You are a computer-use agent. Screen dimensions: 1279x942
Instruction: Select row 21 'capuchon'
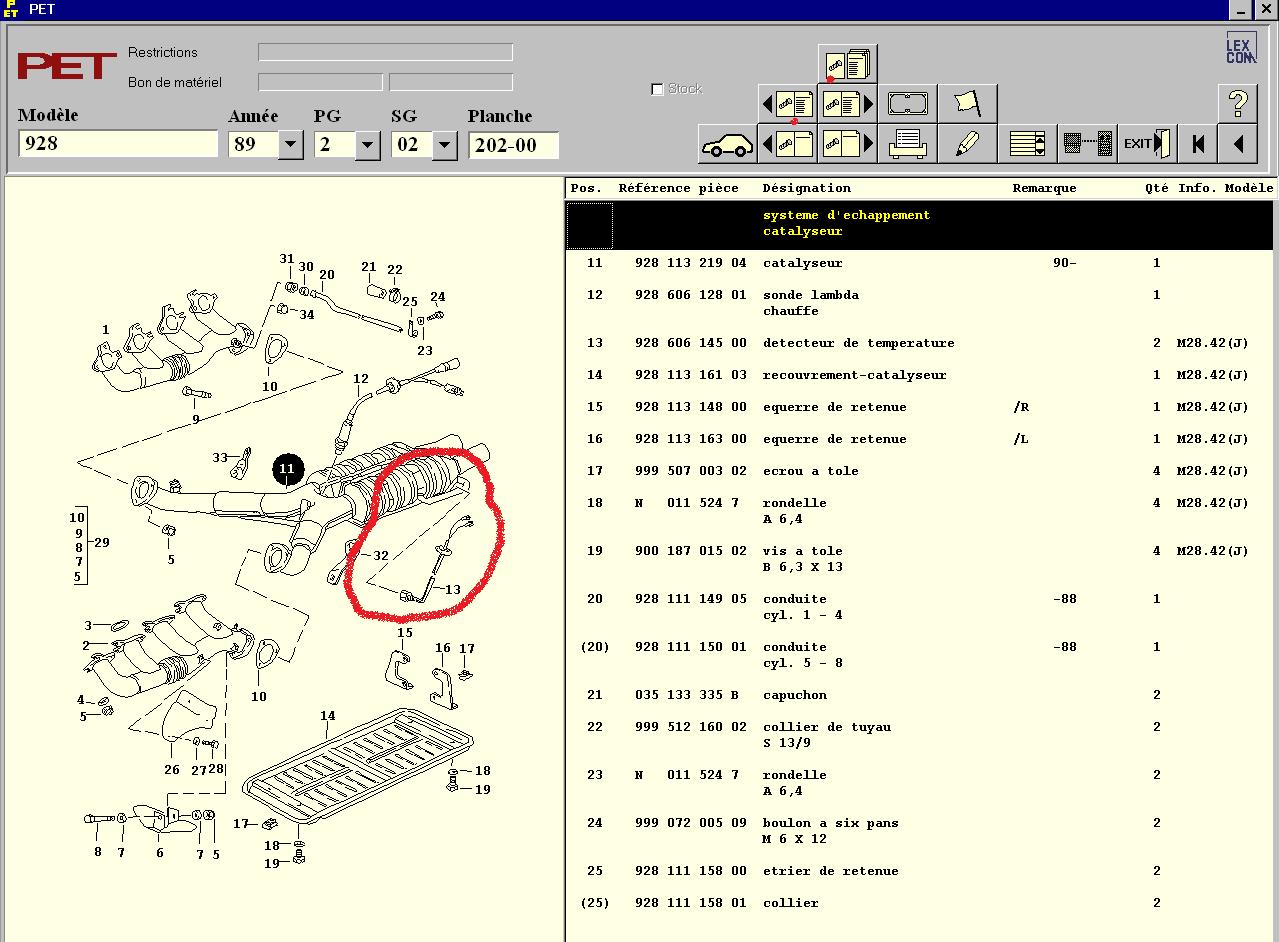point(920,695)
